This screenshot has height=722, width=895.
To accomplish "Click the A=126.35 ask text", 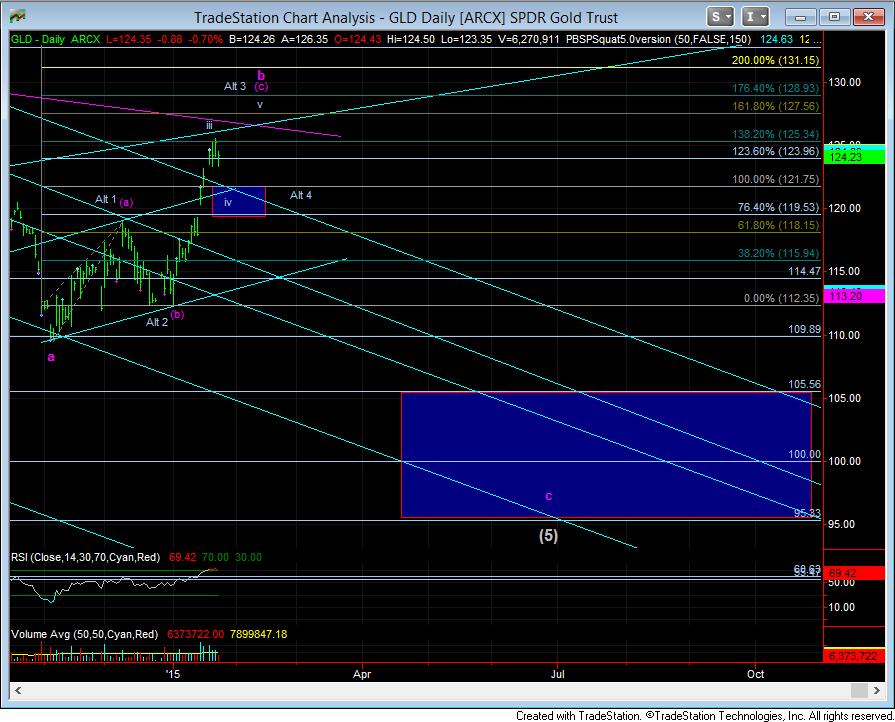I will click(x=305, y=39).
